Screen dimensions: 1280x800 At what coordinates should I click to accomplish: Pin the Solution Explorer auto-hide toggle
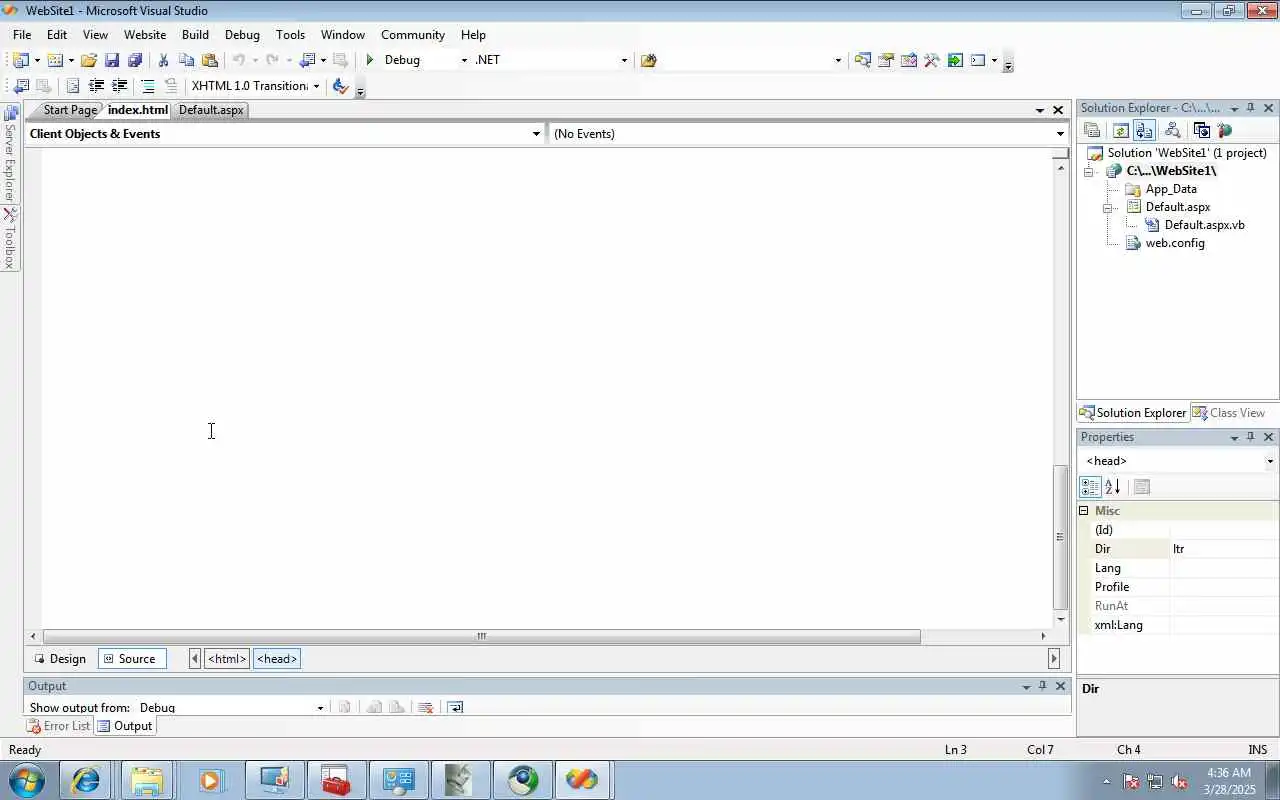point(1251,108)
